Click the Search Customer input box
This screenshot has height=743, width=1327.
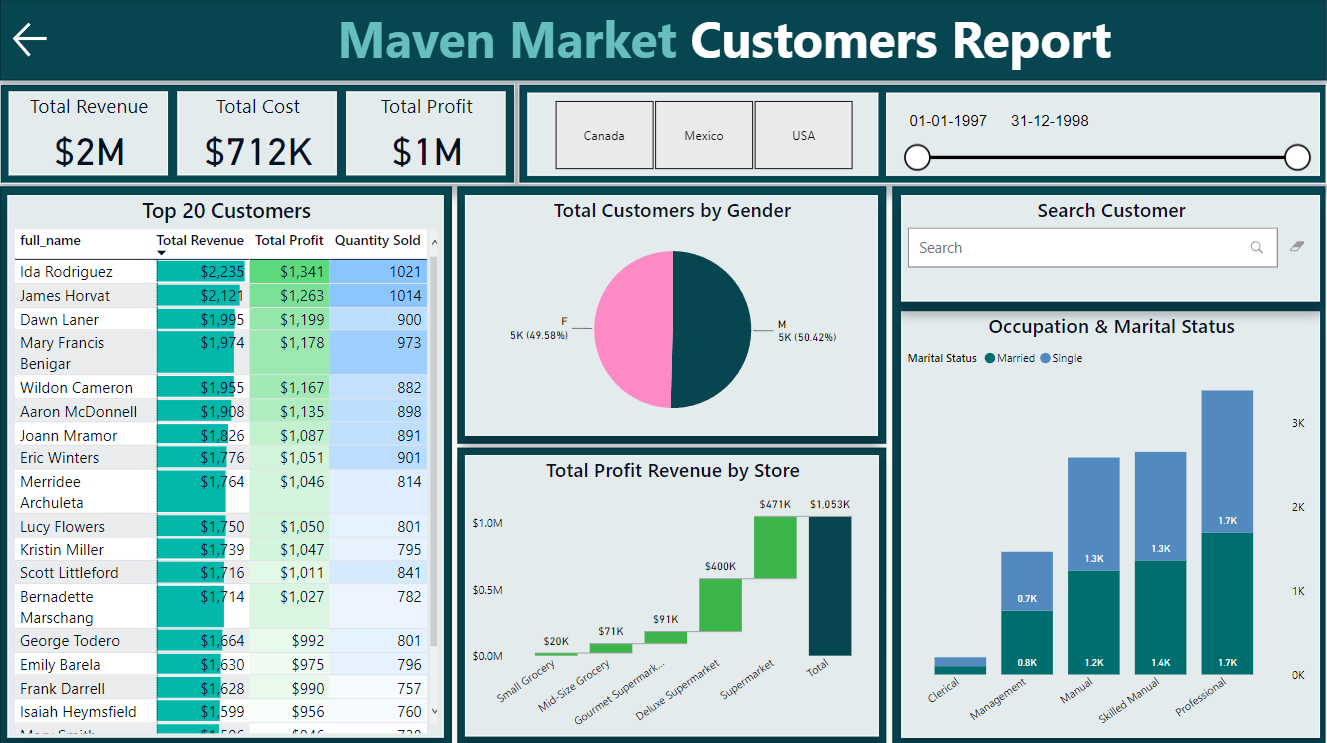point(1092,248)
